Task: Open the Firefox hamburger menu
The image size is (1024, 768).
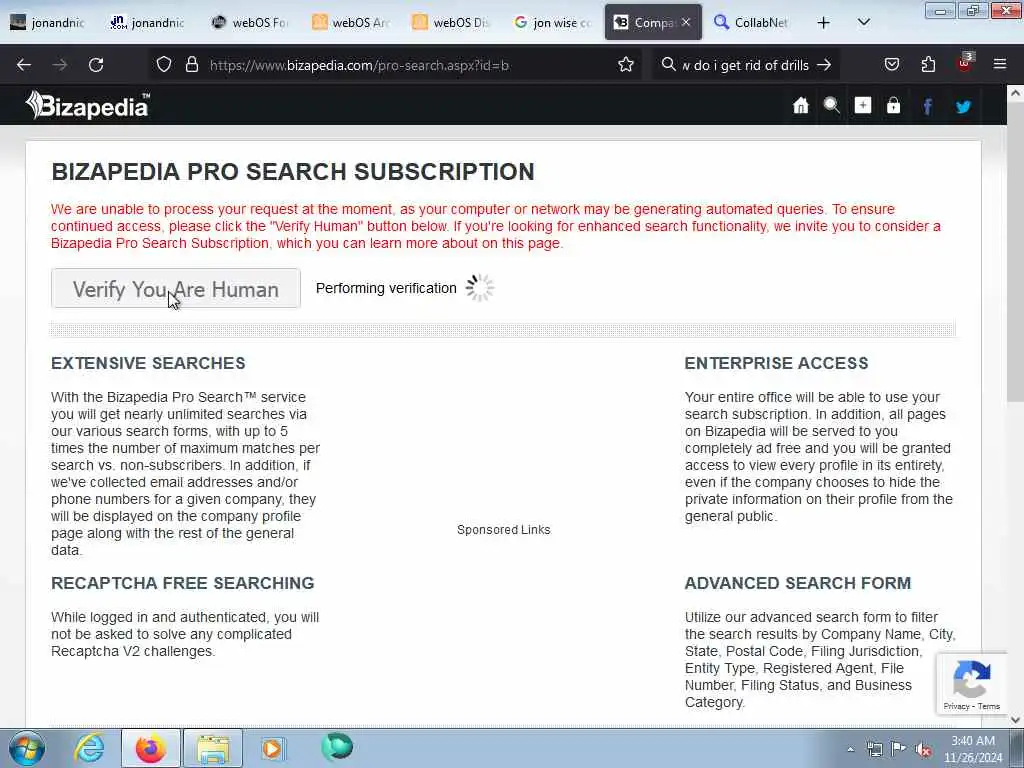Action: pyautogui.click(x=1000, y=65)
